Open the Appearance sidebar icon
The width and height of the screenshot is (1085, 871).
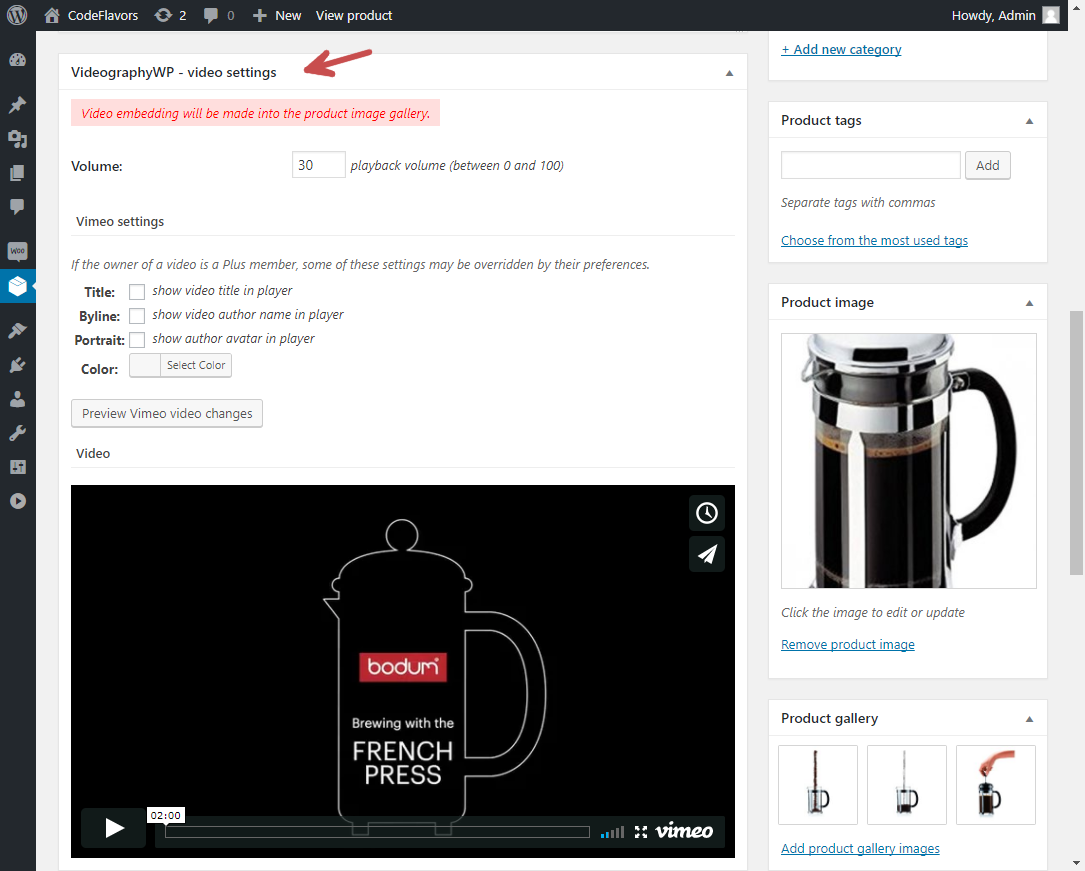pyautogui.click(x=17, y=331)
